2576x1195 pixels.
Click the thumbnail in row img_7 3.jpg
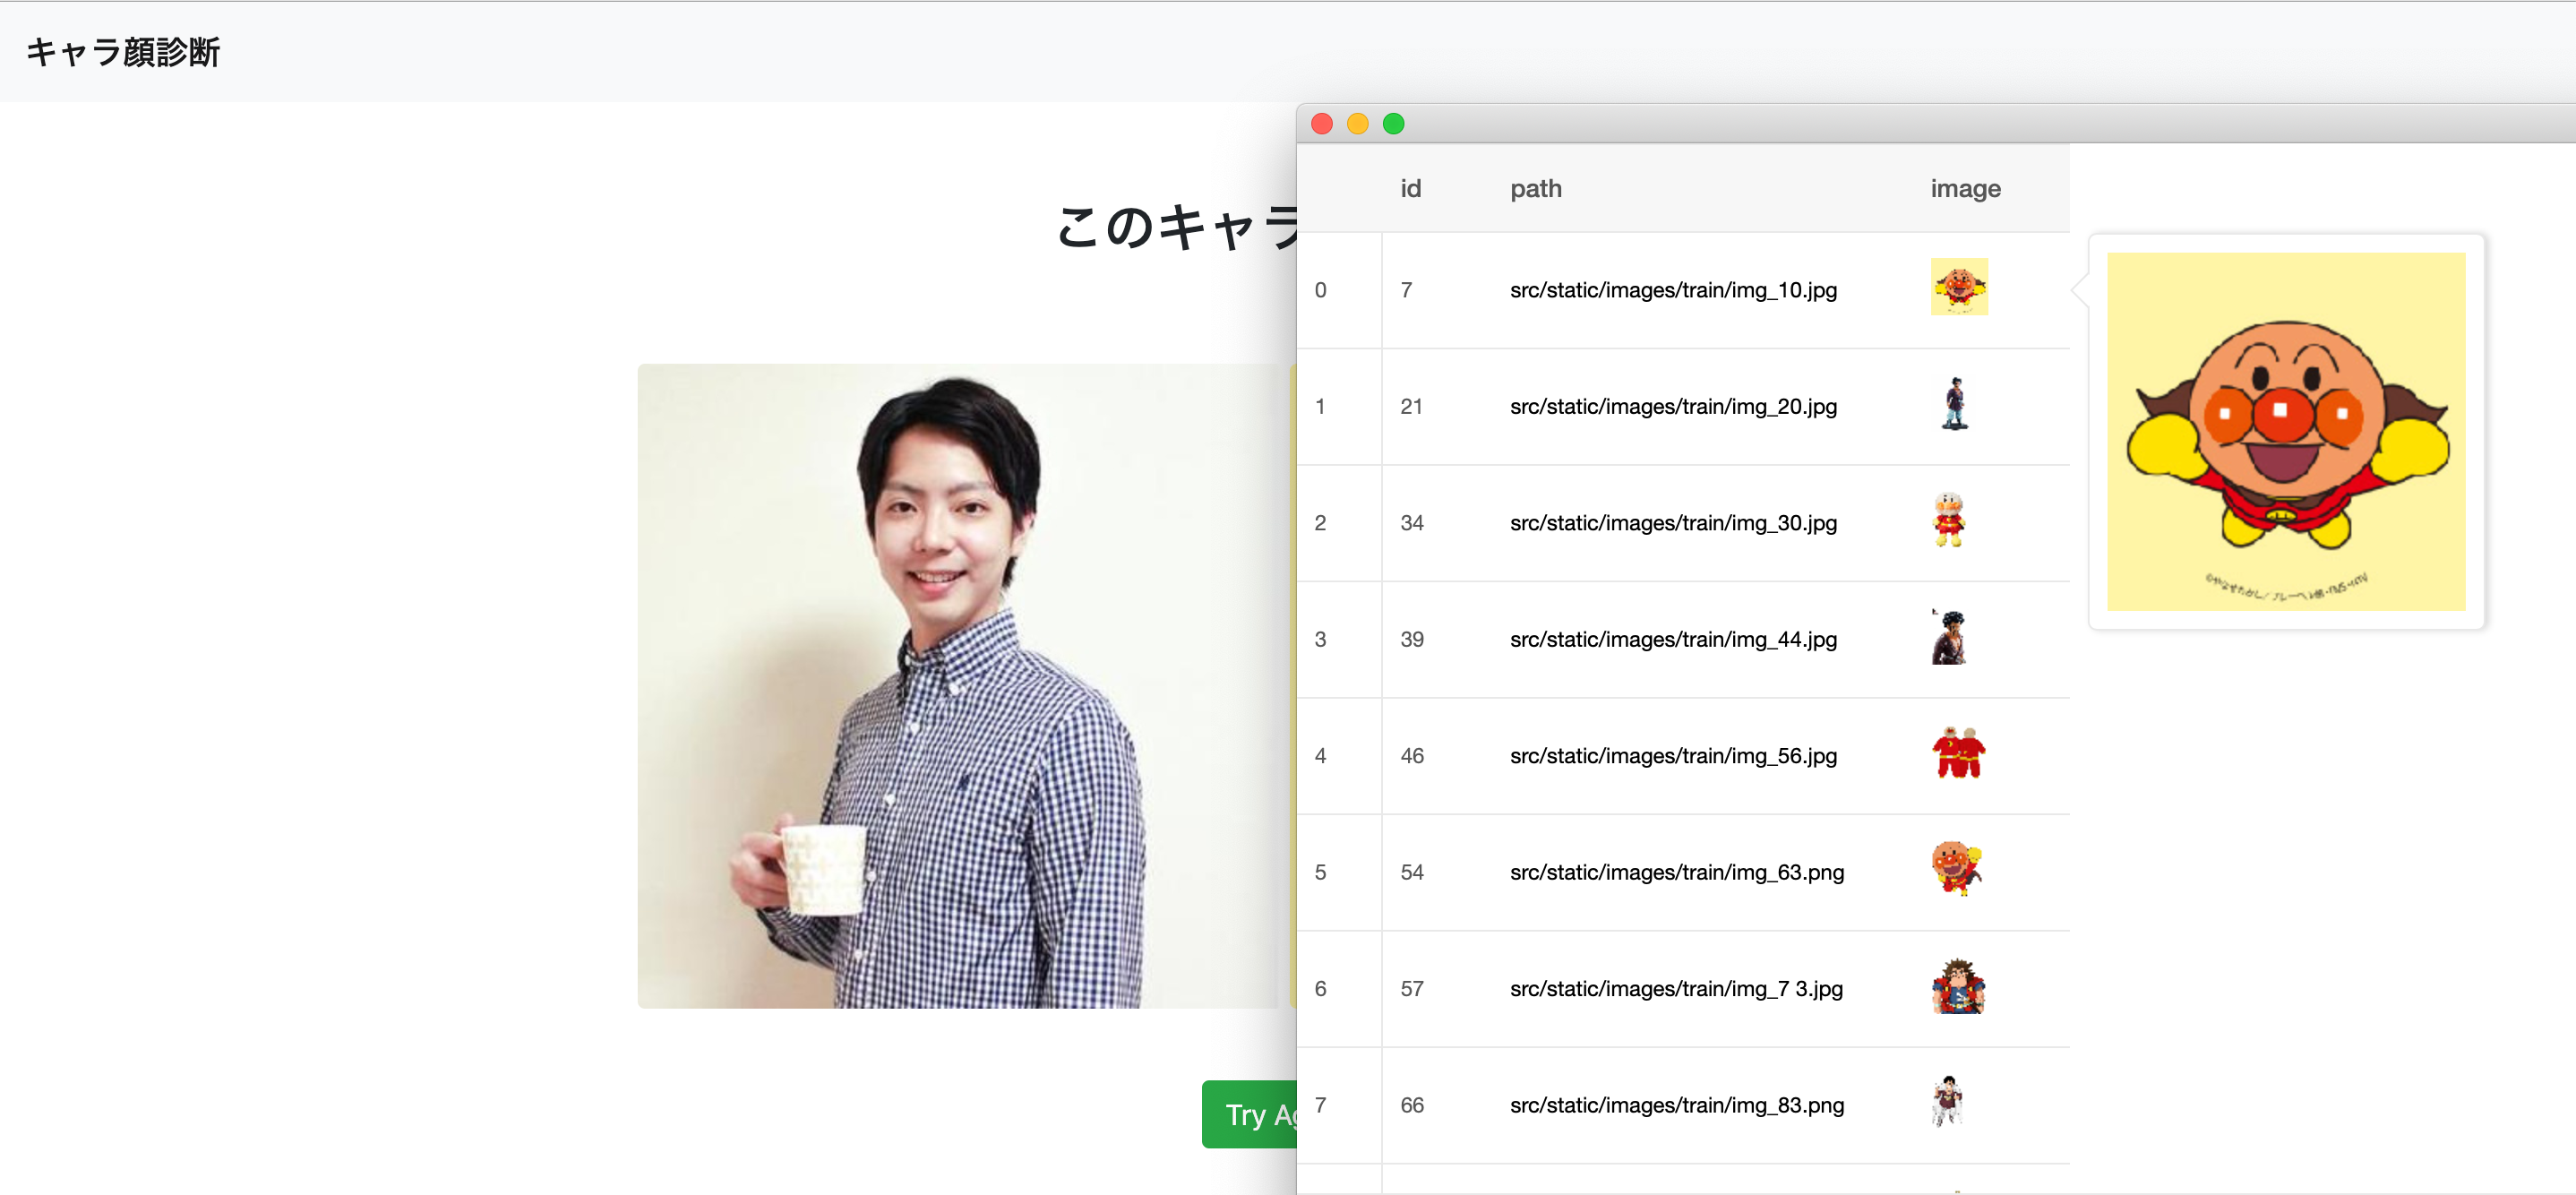tap(1958, 986)
